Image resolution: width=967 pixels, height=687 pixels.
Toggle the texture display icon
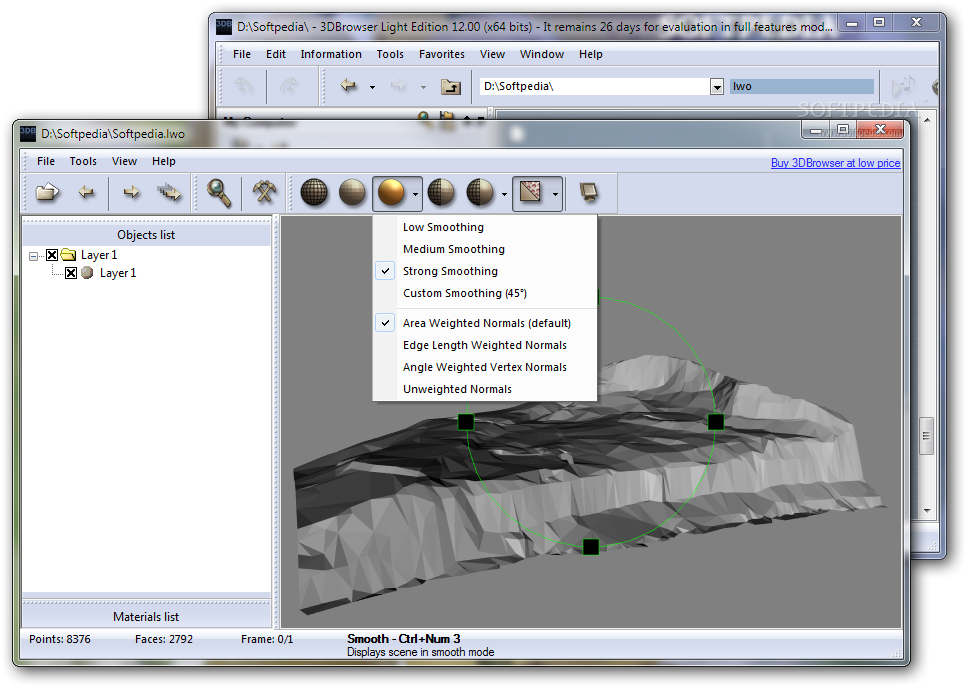coord(530,192)
